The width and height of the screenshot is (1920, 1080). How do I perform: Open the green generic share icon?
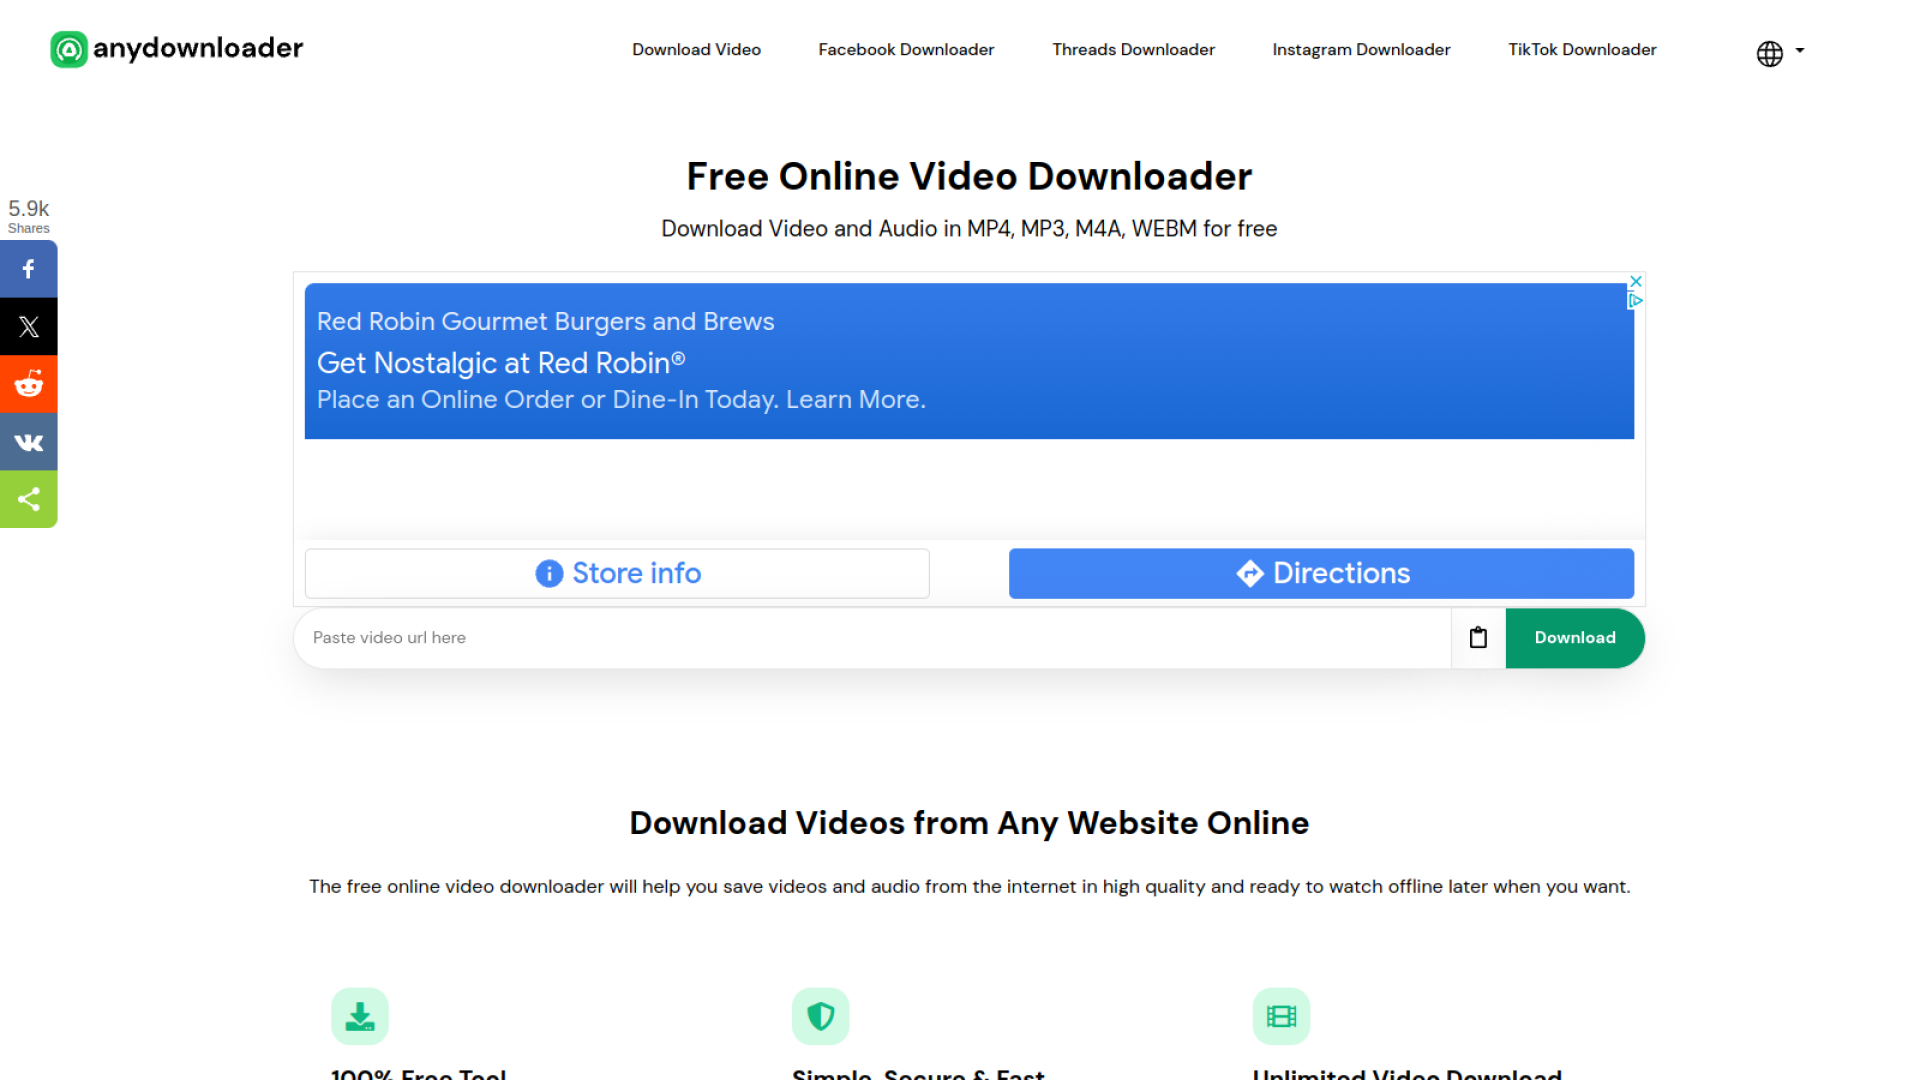click(x=28, y=499)
